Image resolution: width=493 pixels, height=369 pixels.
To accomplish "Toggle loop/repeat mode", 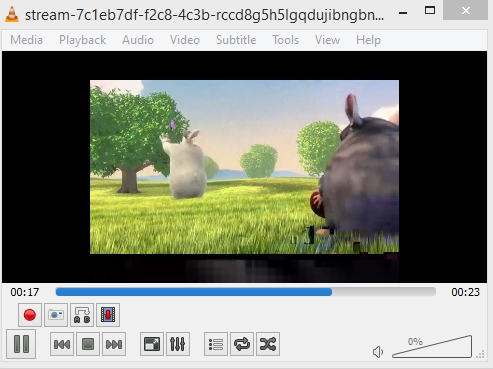I will click(x=242, y=344).
